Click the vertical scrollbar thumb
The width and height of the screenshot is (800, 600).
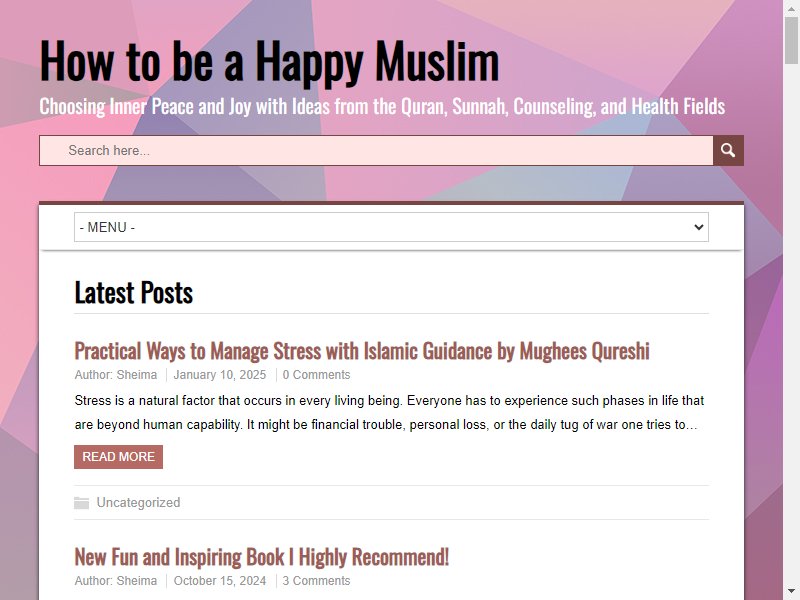792,40
